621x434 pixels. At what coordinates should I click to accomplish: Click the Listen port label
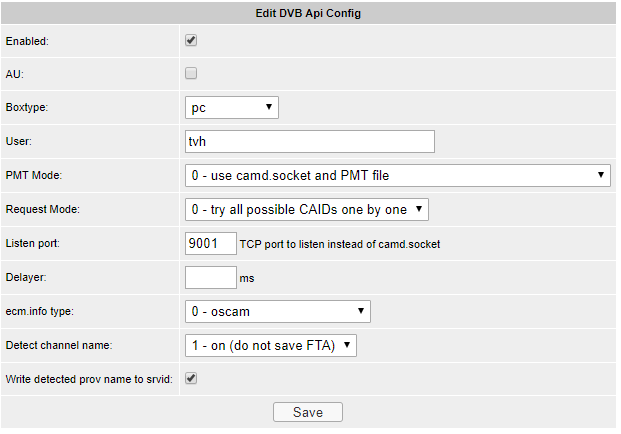coord(32,243)
